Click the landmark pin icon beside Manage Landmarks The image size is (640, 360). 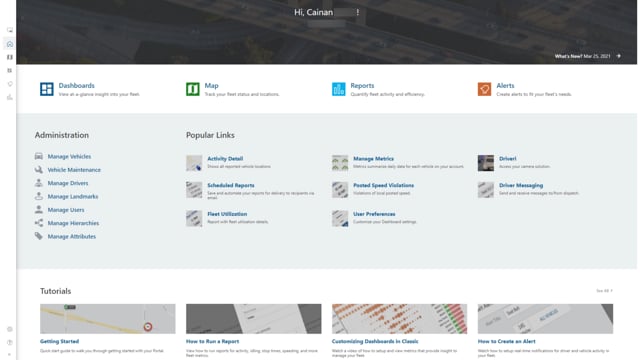pos(39,196)
